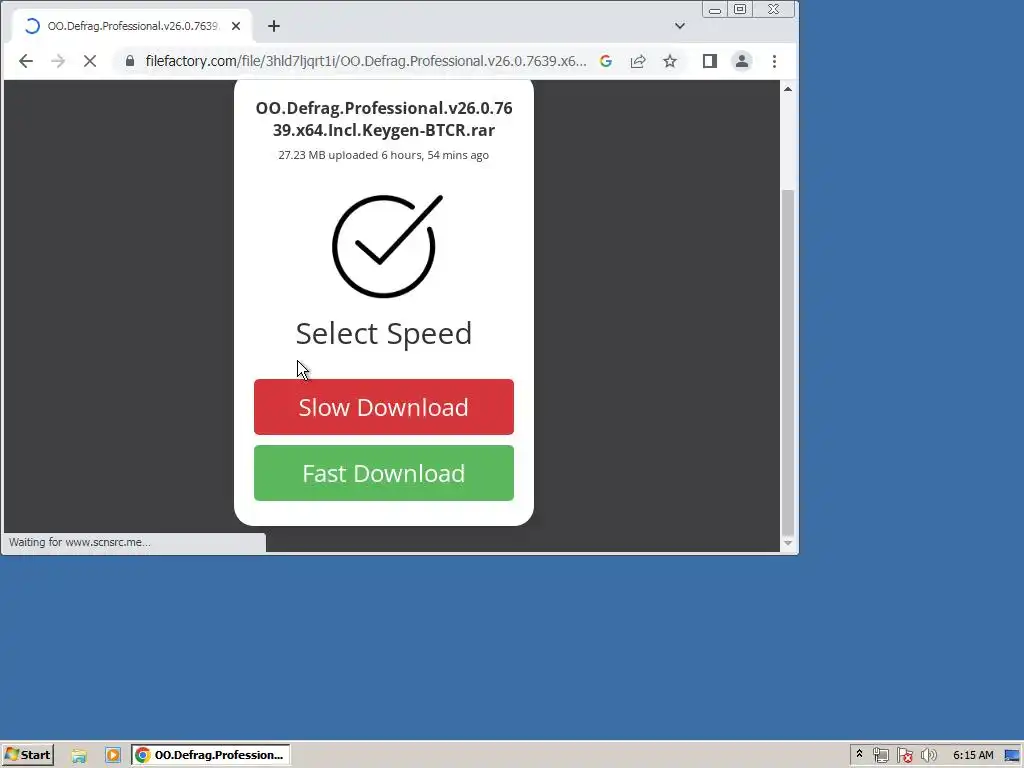Image resolution: width=1024 pixels, height=768 pixels.
Task: Bookmark this tab with star icon
Action: pos(670,61)
